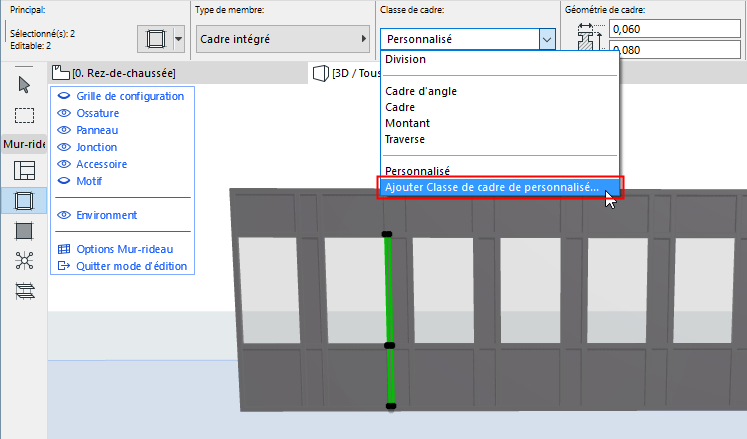The width and height of the screenshot is (747, 439).
Task: Click the bottom node of the green frame
Action: [x=391, y=406]
